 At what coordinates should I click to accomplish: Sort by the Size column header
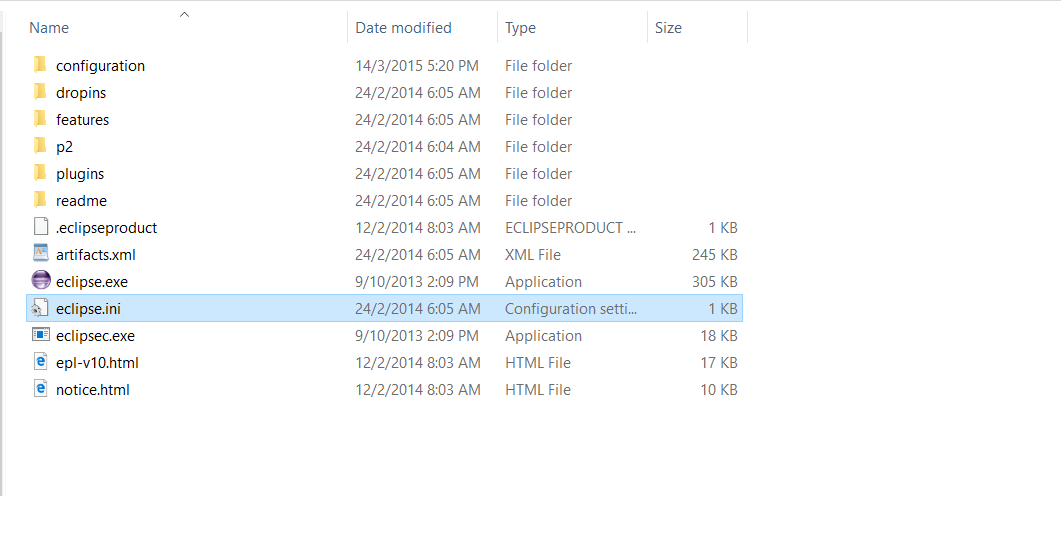(x=668, y=28)
